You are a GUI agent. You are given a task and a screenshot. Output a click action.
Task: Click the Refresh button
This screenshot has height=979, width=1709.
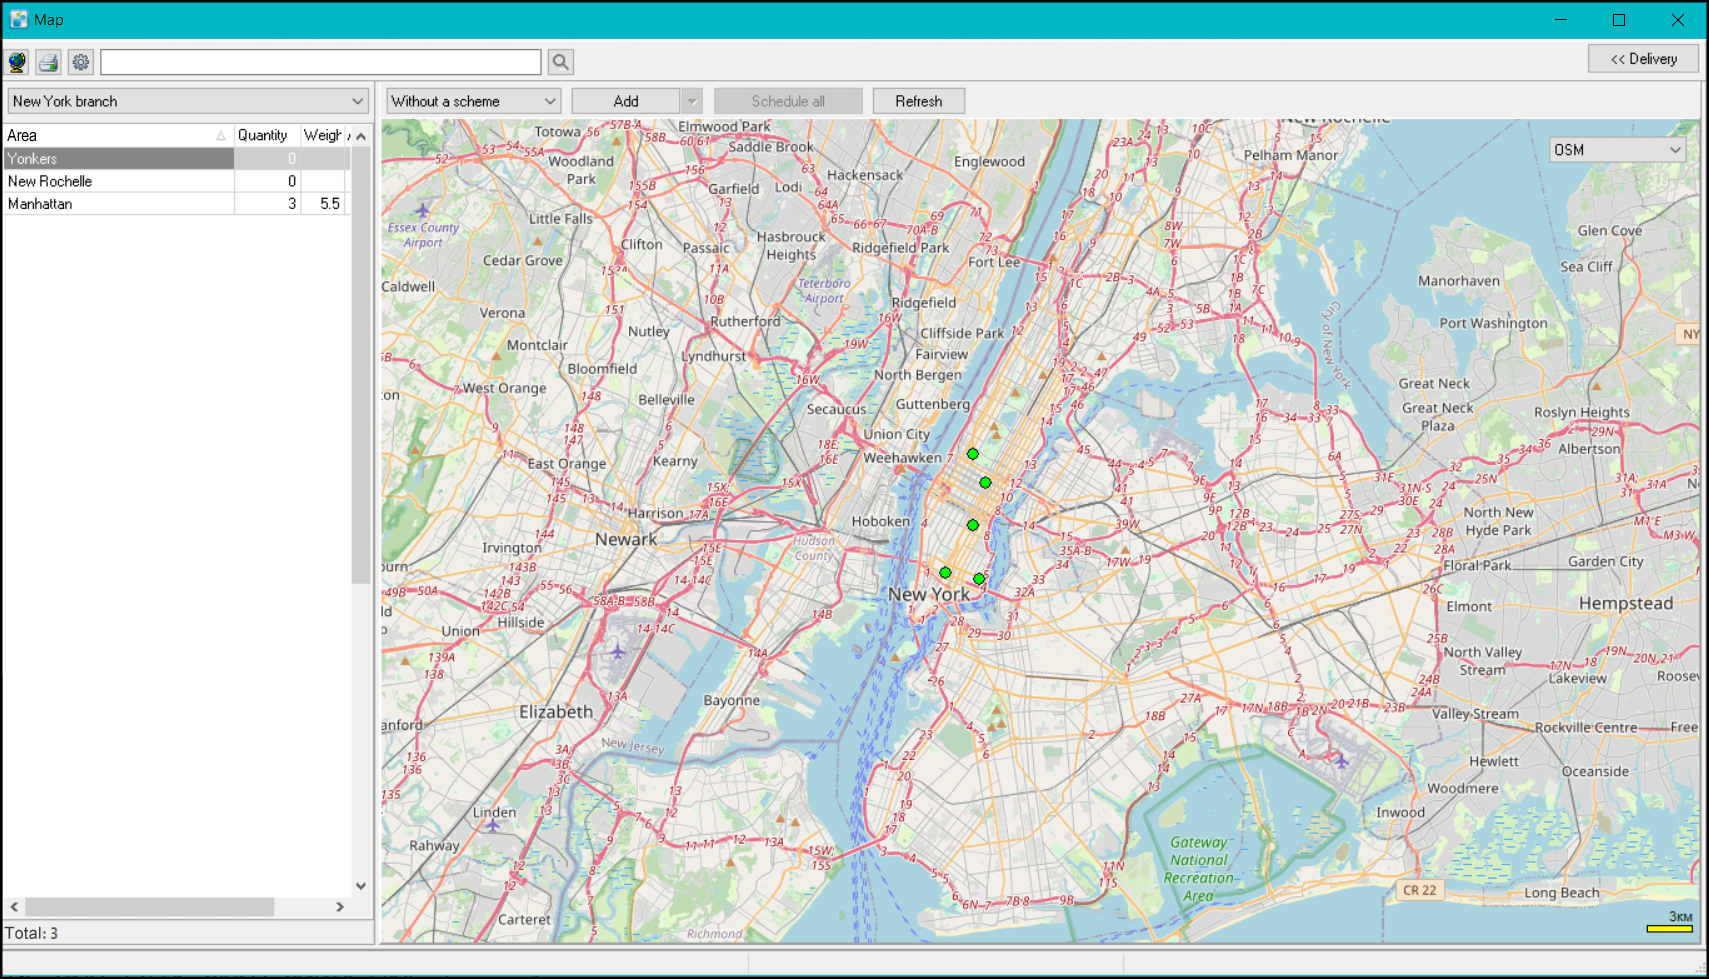[918, 101]
